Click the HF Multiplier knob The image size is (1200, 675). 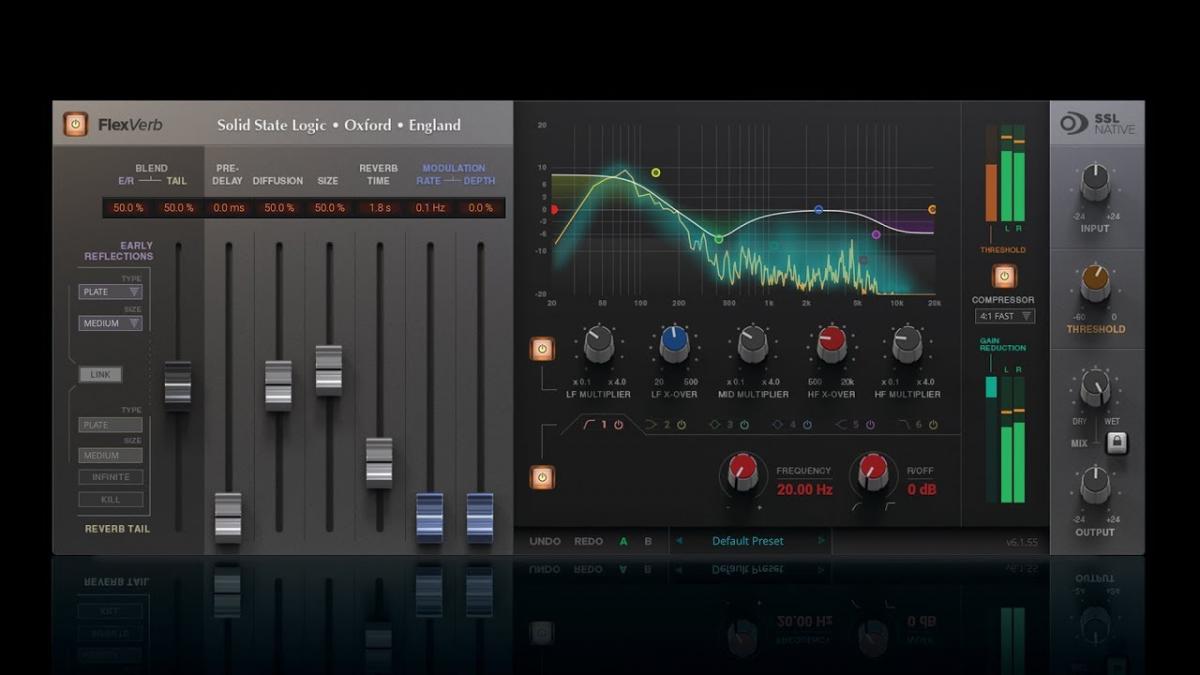pos(907,345)
